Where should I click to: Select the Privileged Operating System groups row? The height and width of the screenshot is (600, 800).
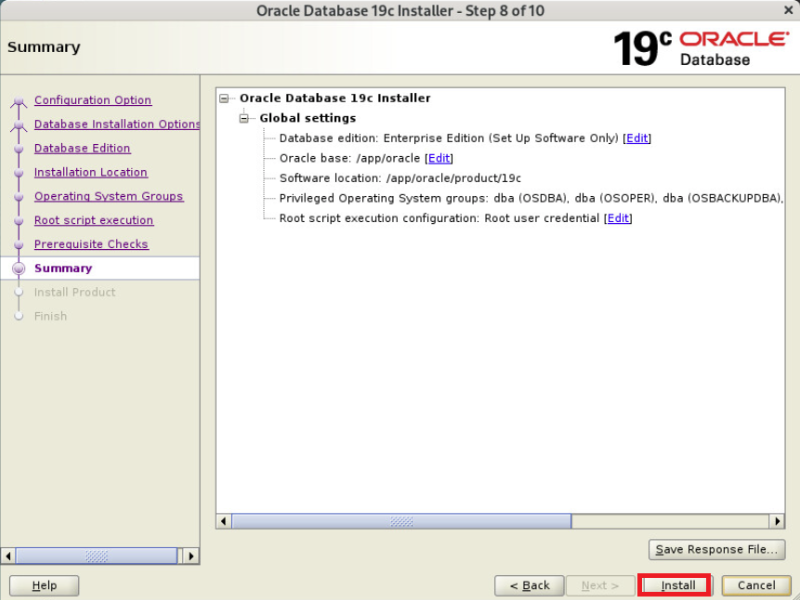pyautogui.click(x=531, y=198)
